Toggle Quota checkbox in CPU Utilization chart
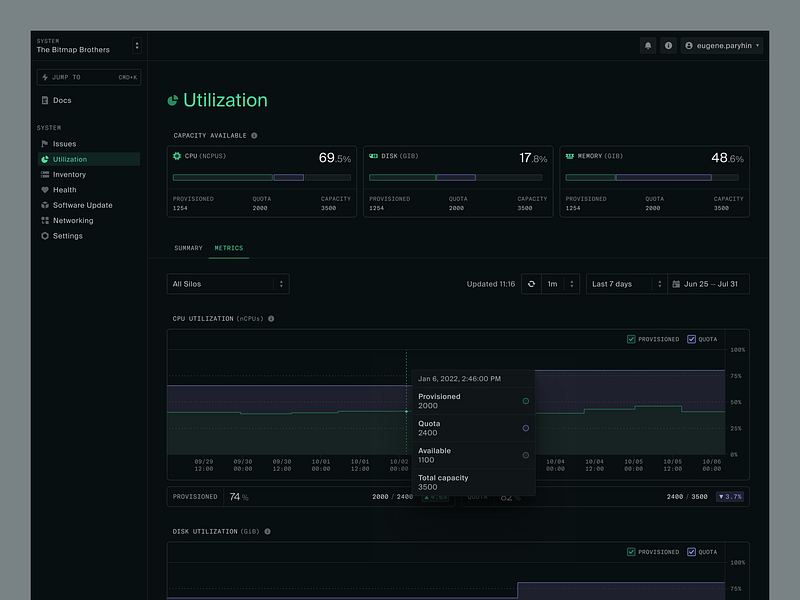 click(x=691, y=339)
